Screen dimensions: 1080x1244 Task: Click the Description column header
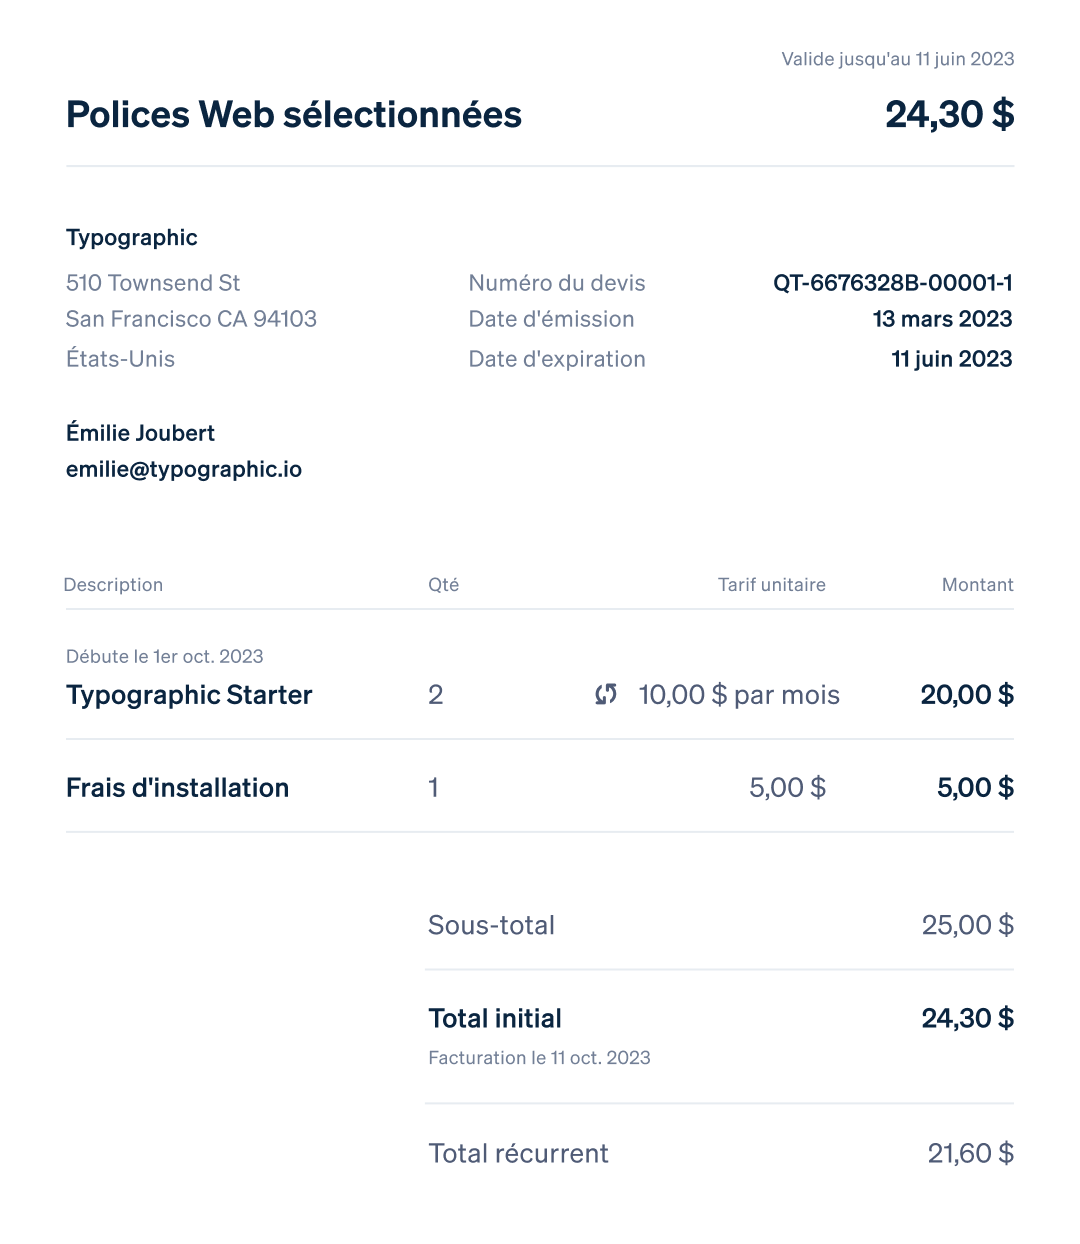pos(113,585)
